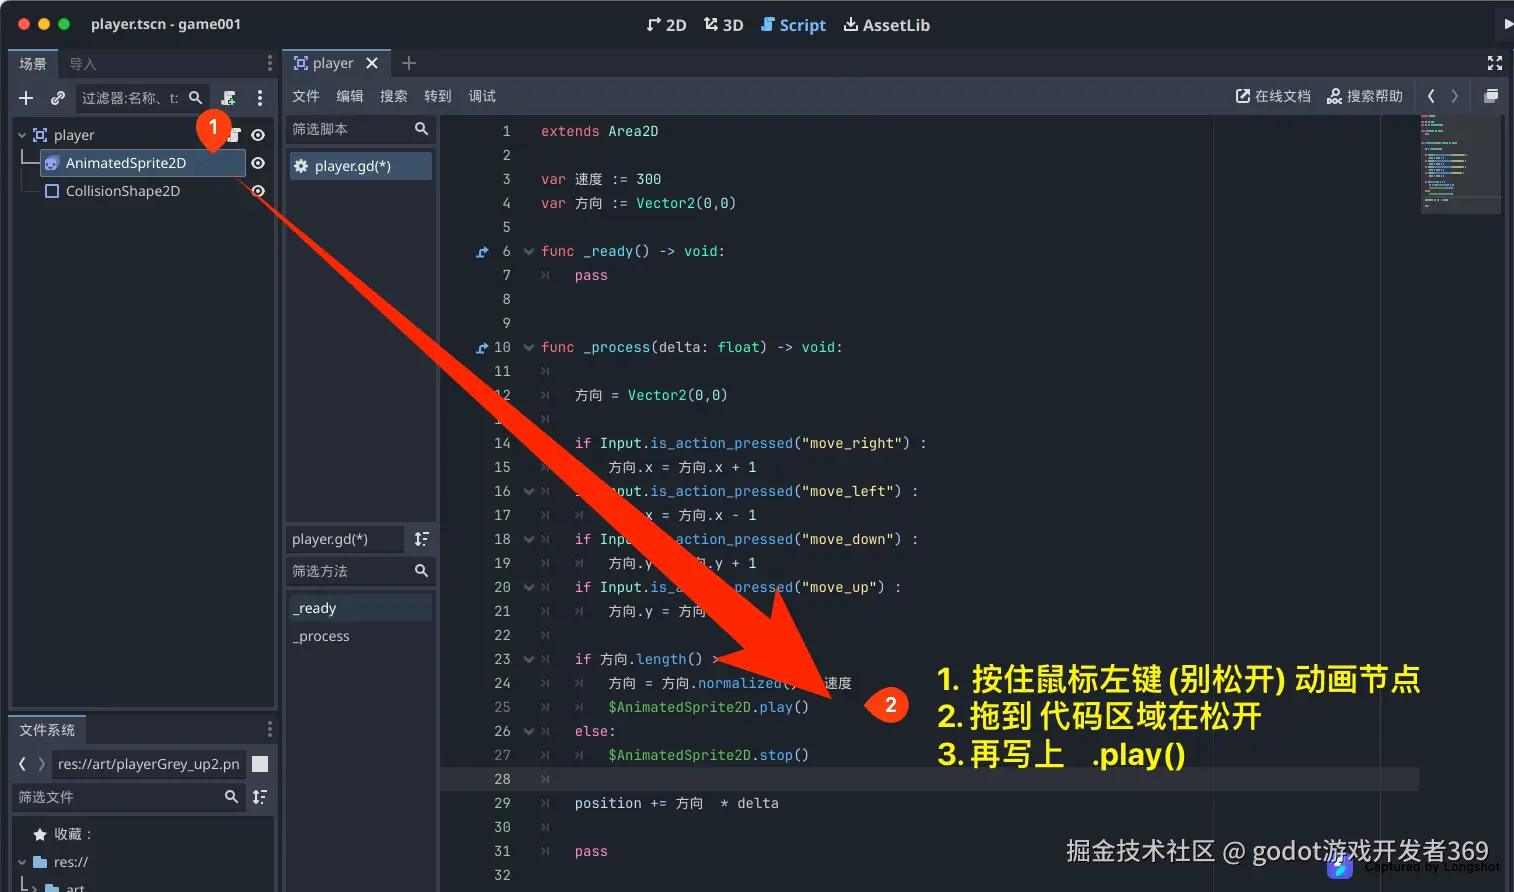Fold the func _process code block
The image size is (1514, 892).
coord(529,347)
